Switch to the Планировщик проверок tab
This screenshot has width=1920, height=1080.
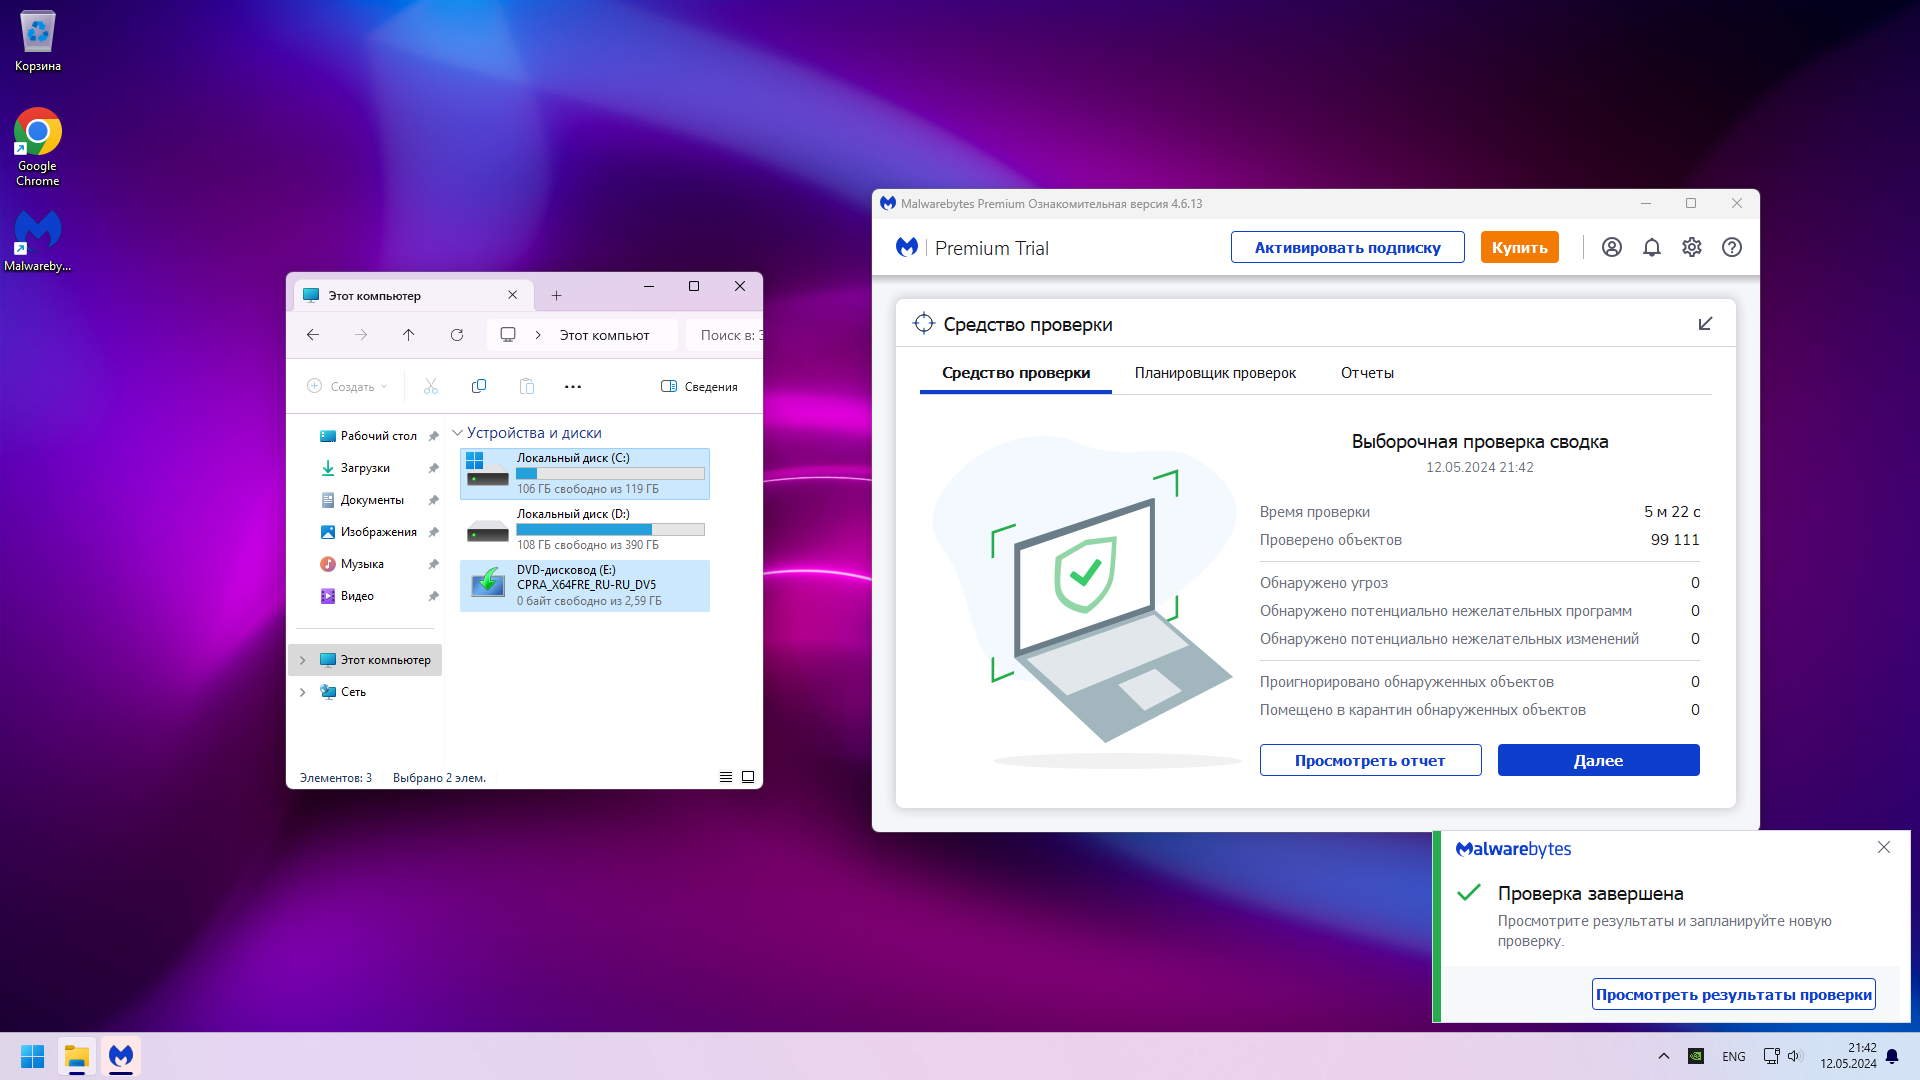coord(1214,373)
